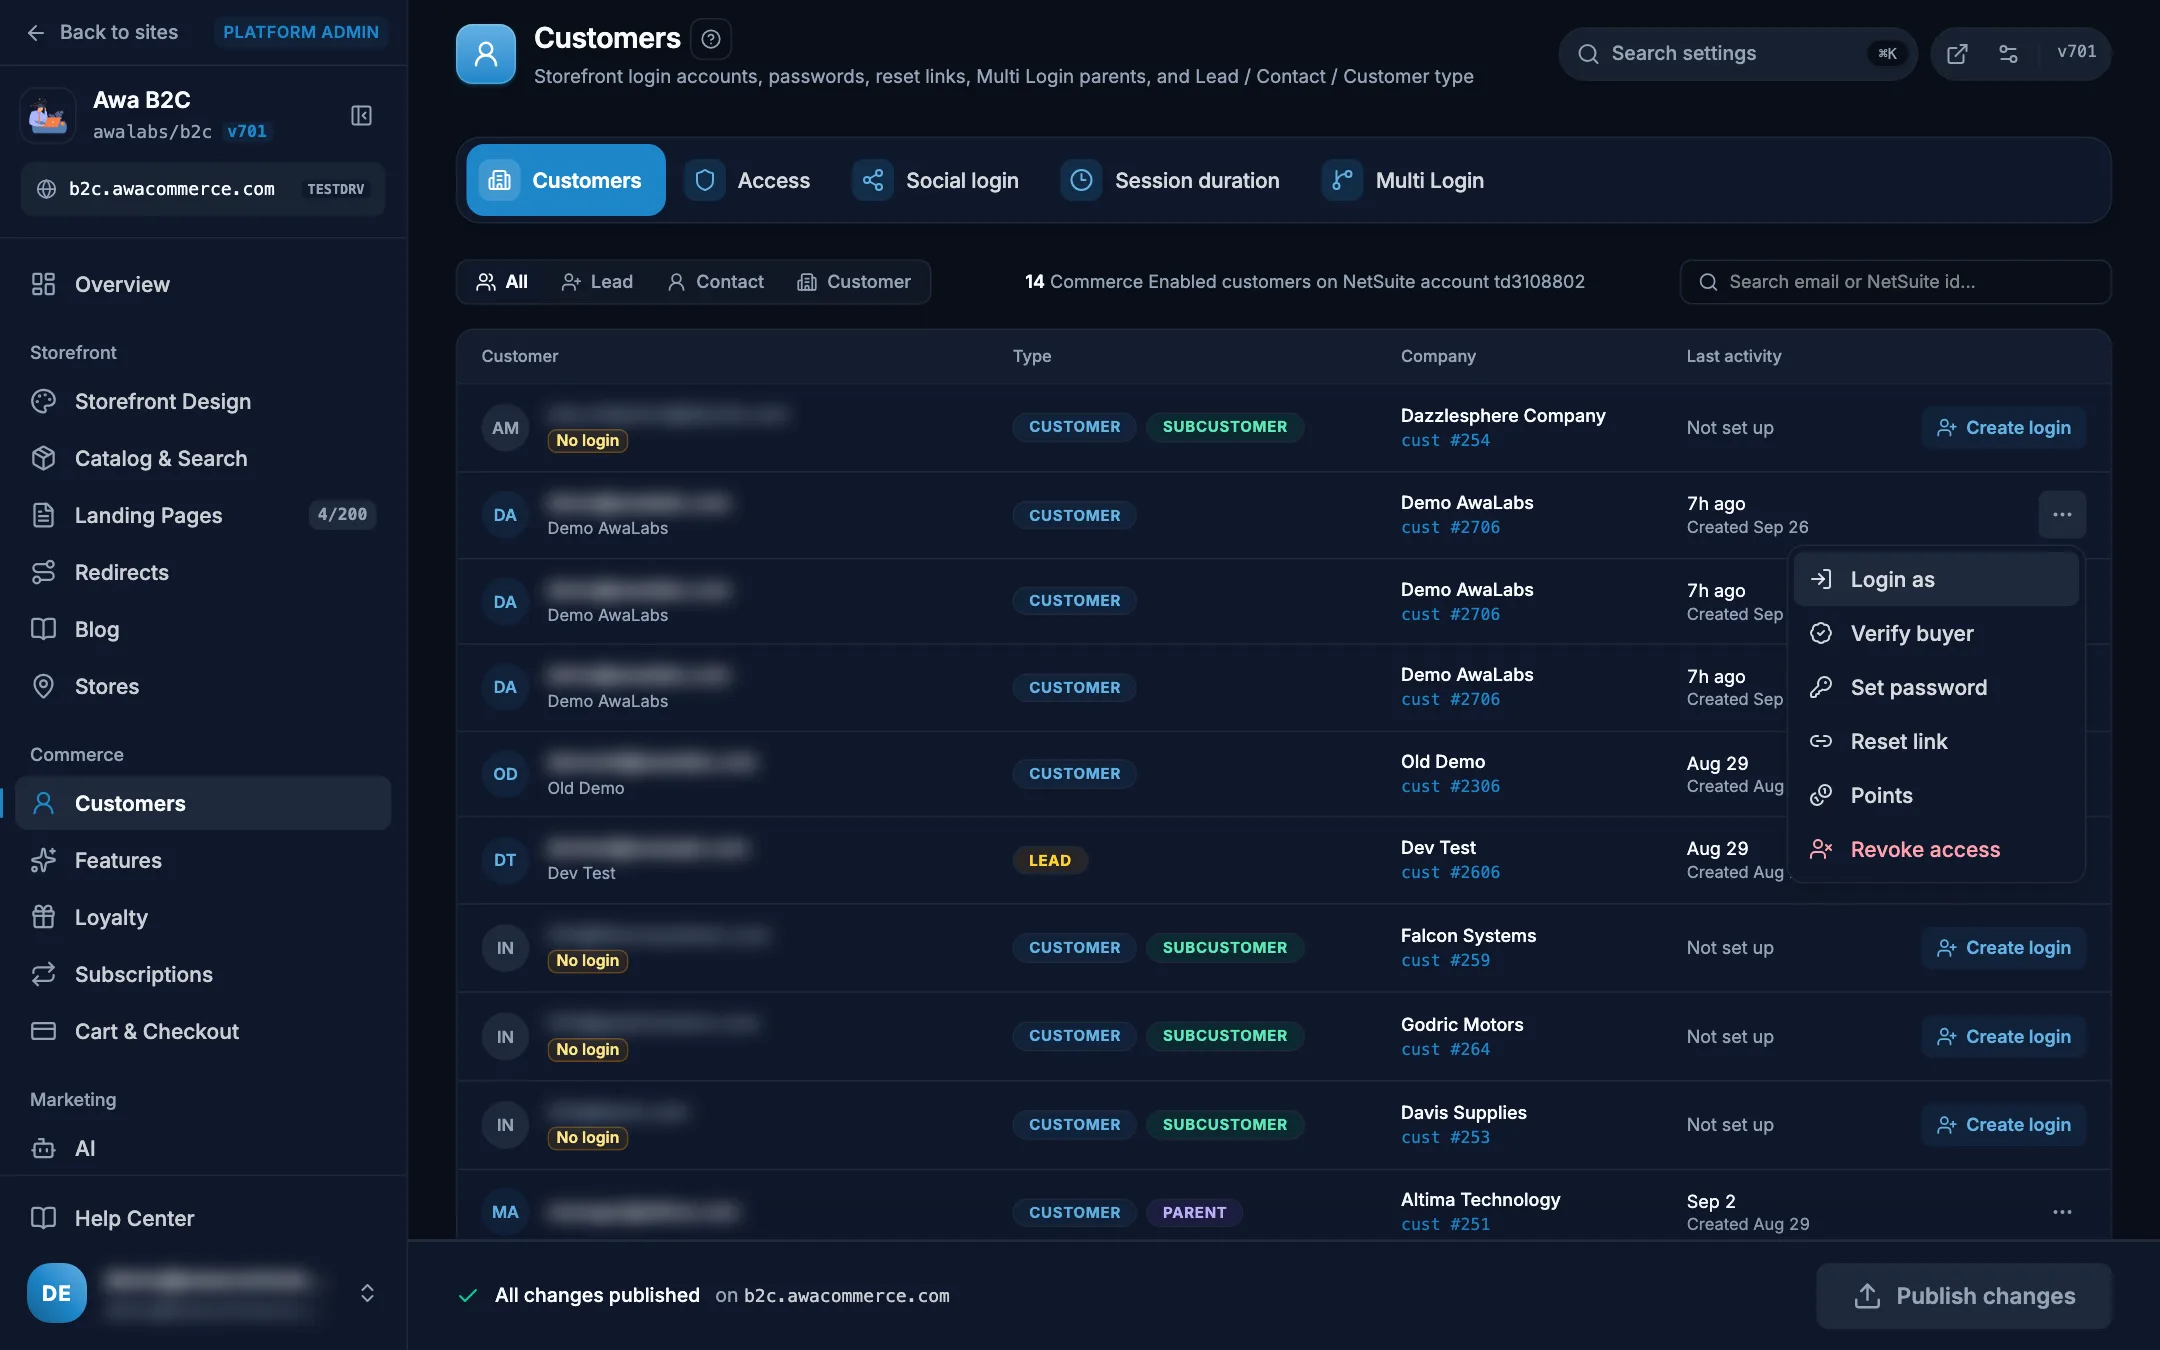Choose Login as from the menu

[x=1936, y=579]
